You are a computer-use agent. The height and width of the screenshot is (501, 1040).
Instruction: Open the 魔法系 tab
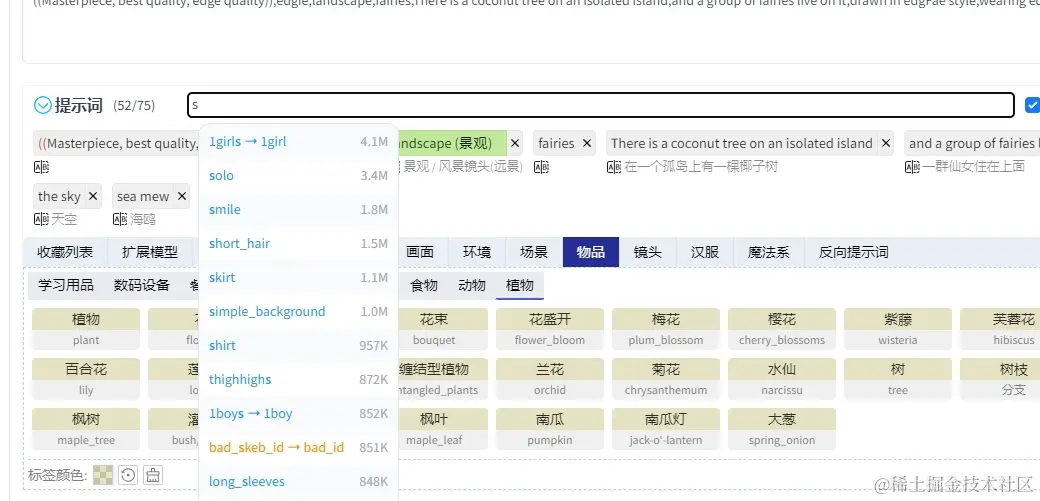click(x=769, y=252)
